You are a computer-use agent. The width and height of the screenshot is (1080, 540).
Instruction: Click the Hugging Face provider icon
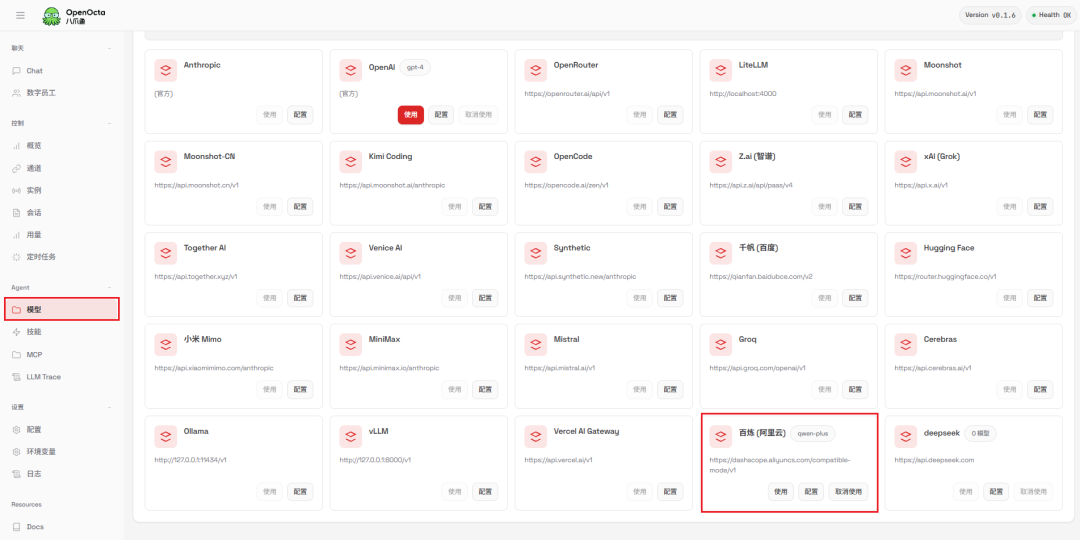coord(906,253)
